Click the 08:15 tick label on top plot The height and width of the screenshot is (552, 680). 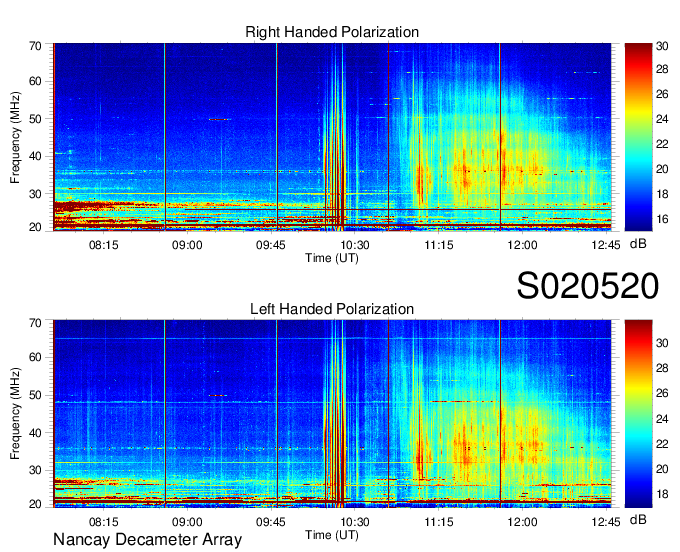104,245
